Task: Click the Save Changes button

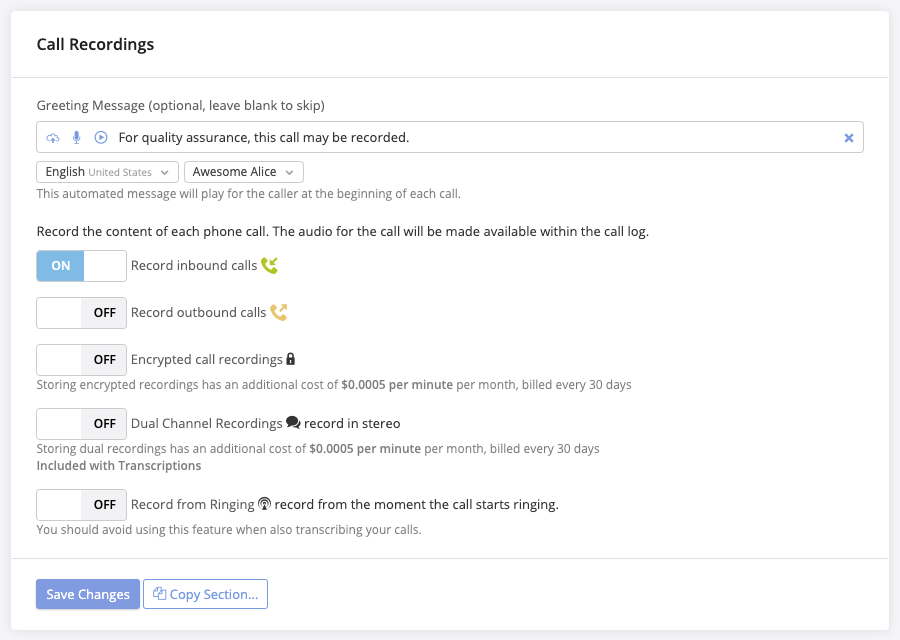Action: (88, 594)
